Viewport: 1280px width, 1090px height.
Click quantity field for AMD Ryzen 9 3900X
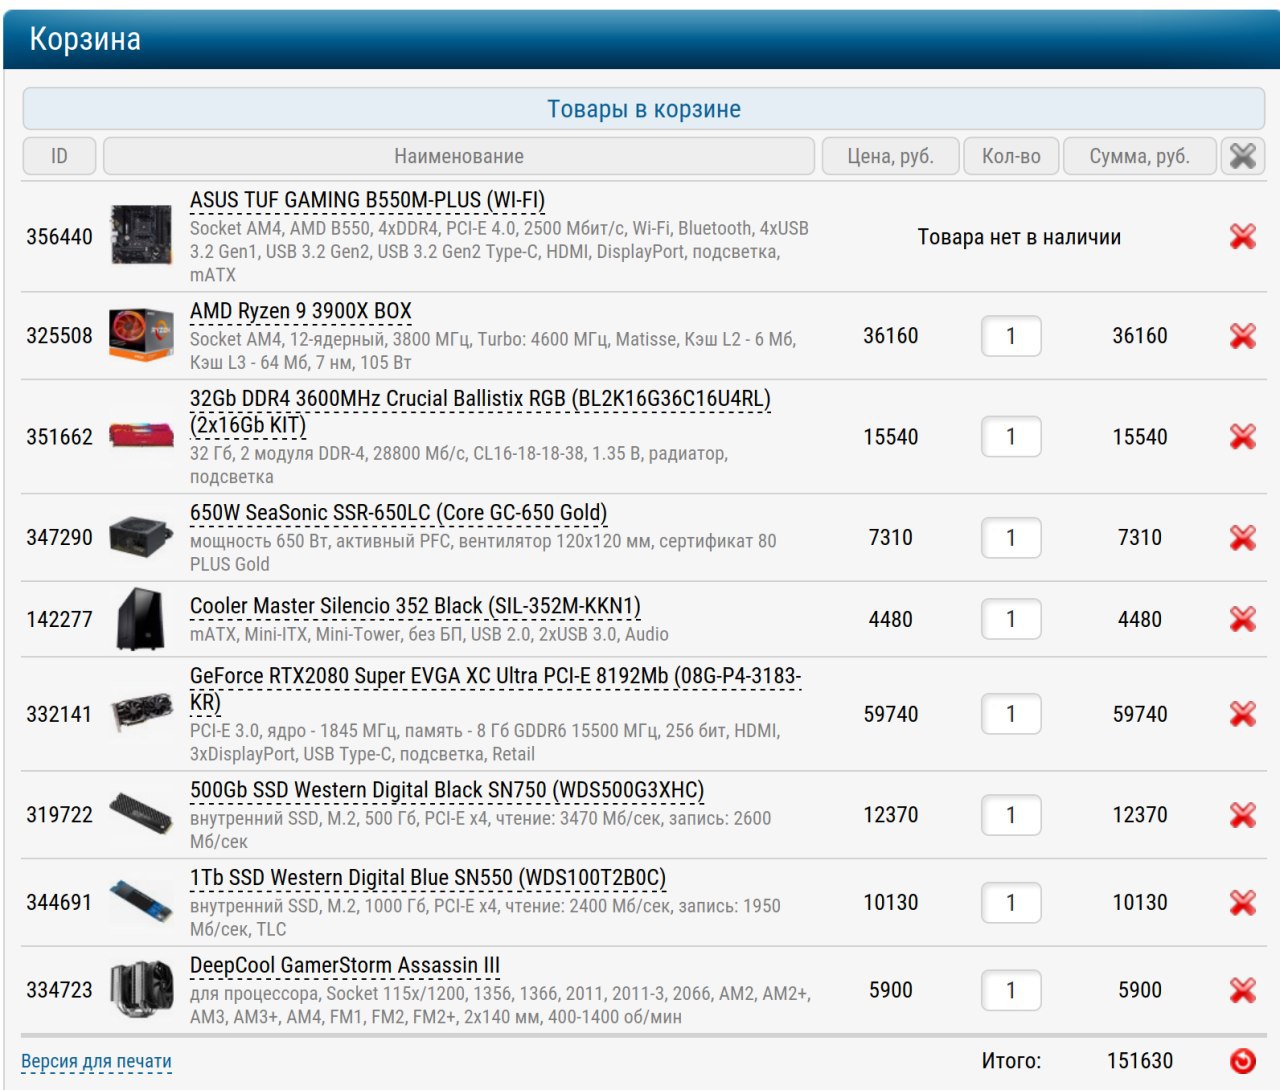click(1011, 336)
